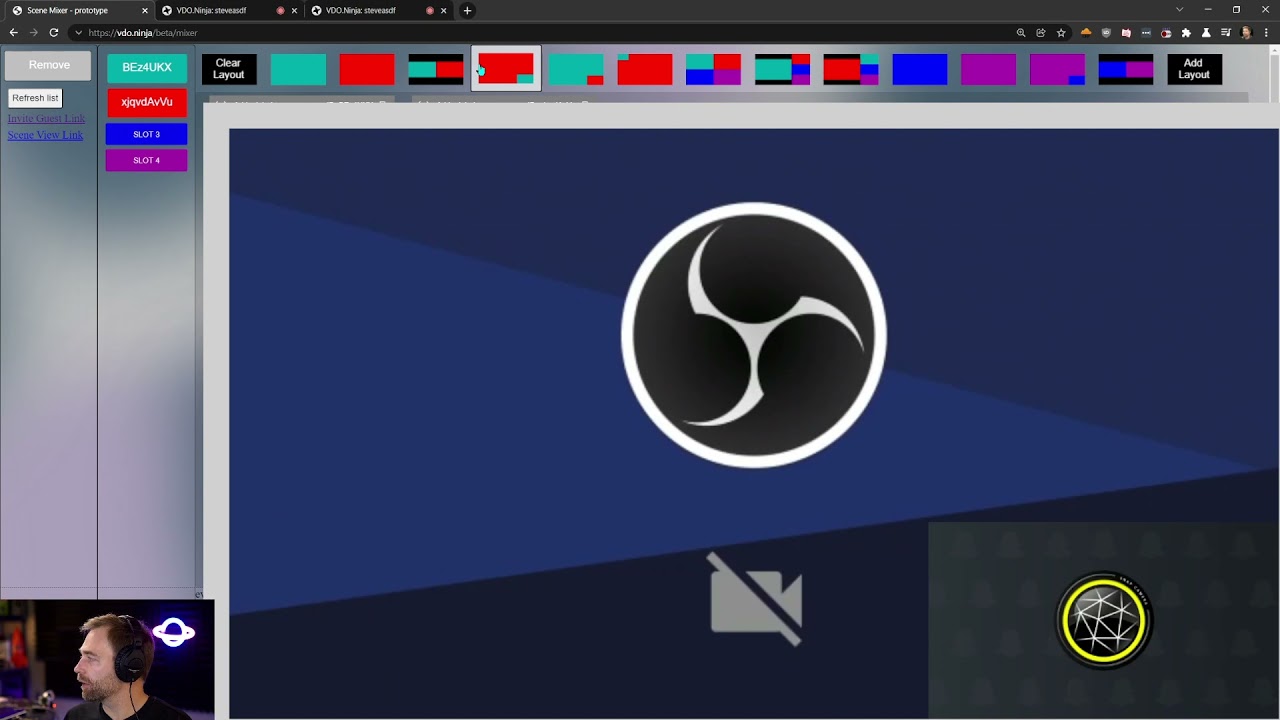The image size is (1280, 720).
Task: Open a new browser tab
Action: [x=467, y=10]
